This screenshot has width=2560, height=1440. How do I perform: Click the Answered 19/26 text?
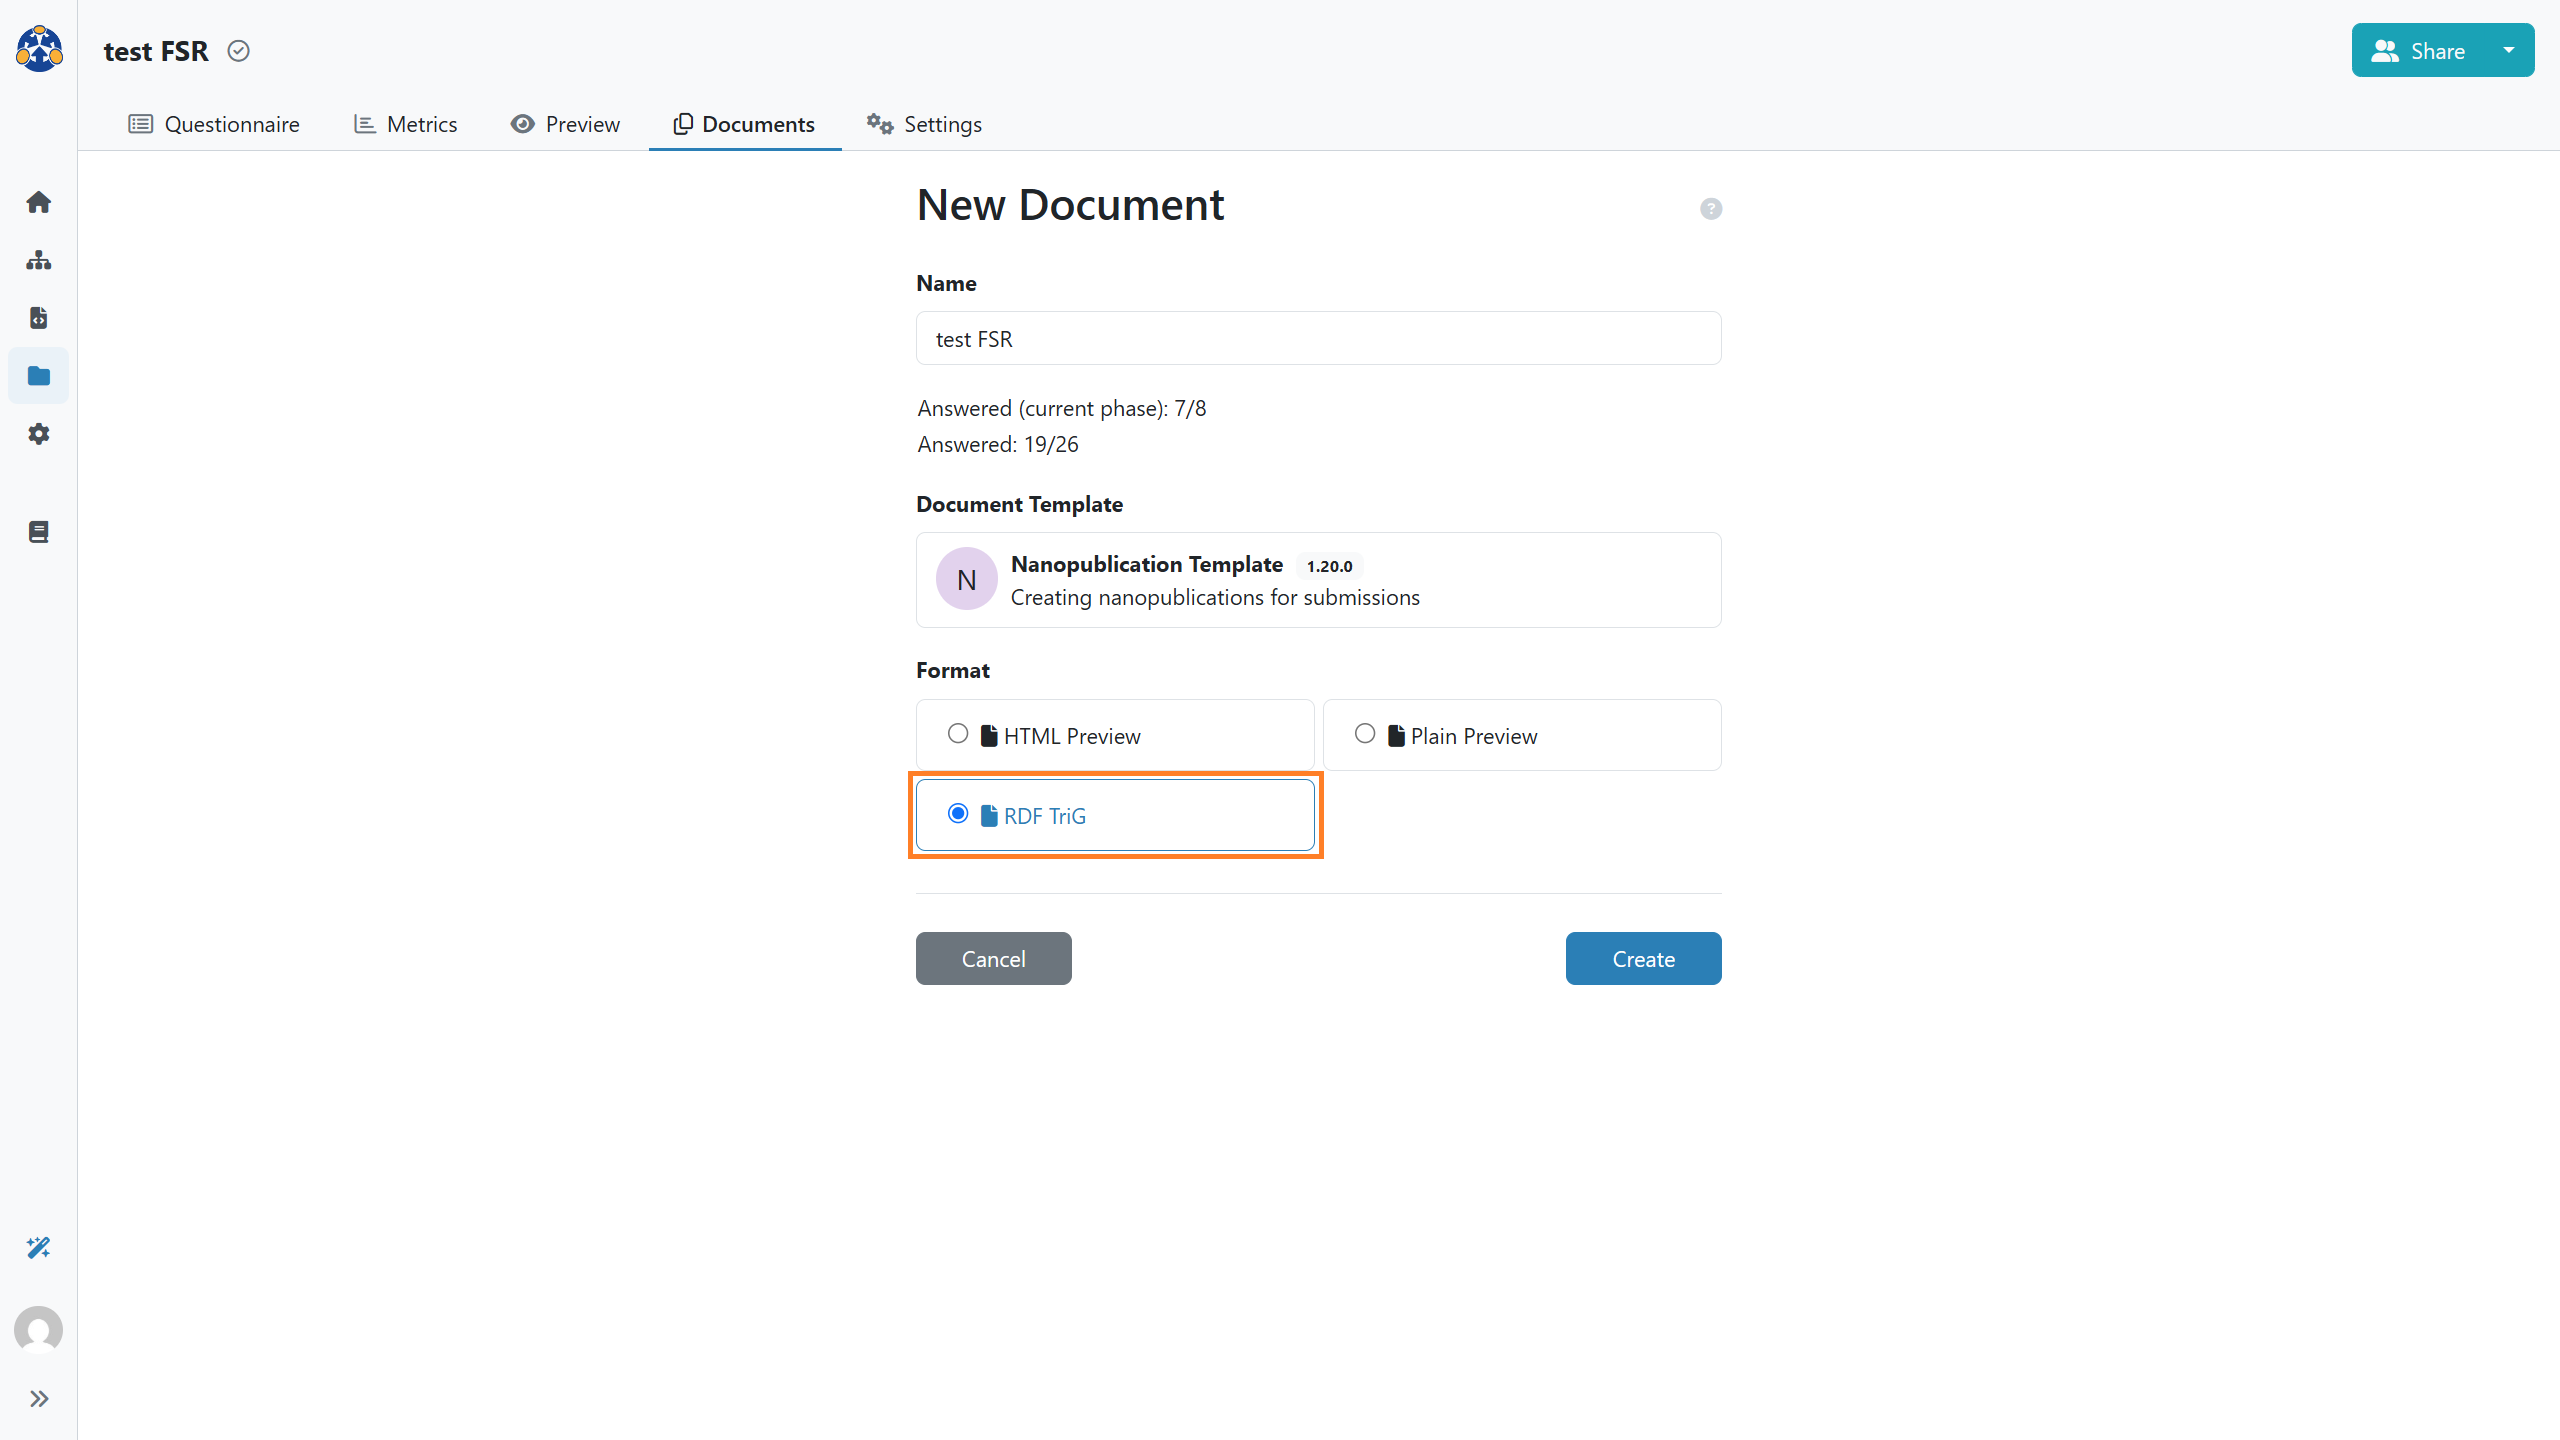click(998, 444)
